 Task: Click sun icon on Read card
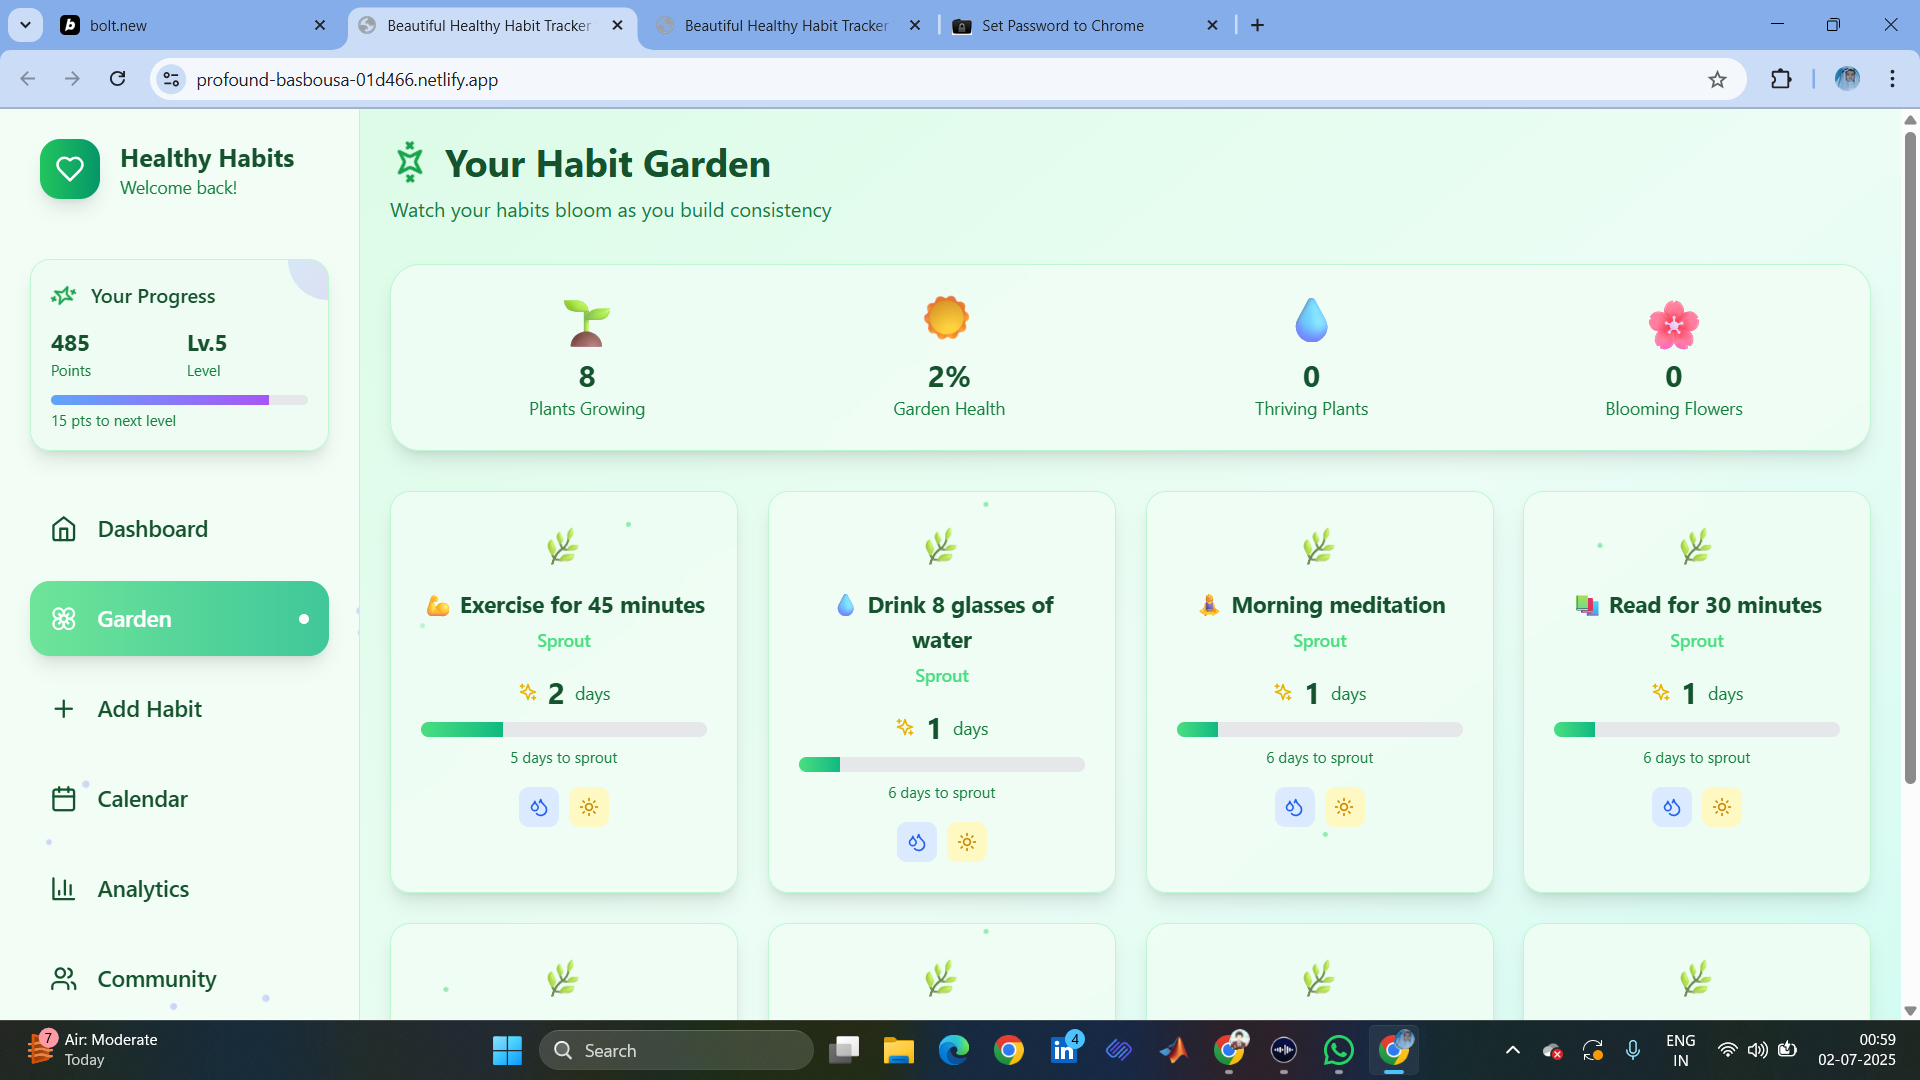(x=1721, y=807)
